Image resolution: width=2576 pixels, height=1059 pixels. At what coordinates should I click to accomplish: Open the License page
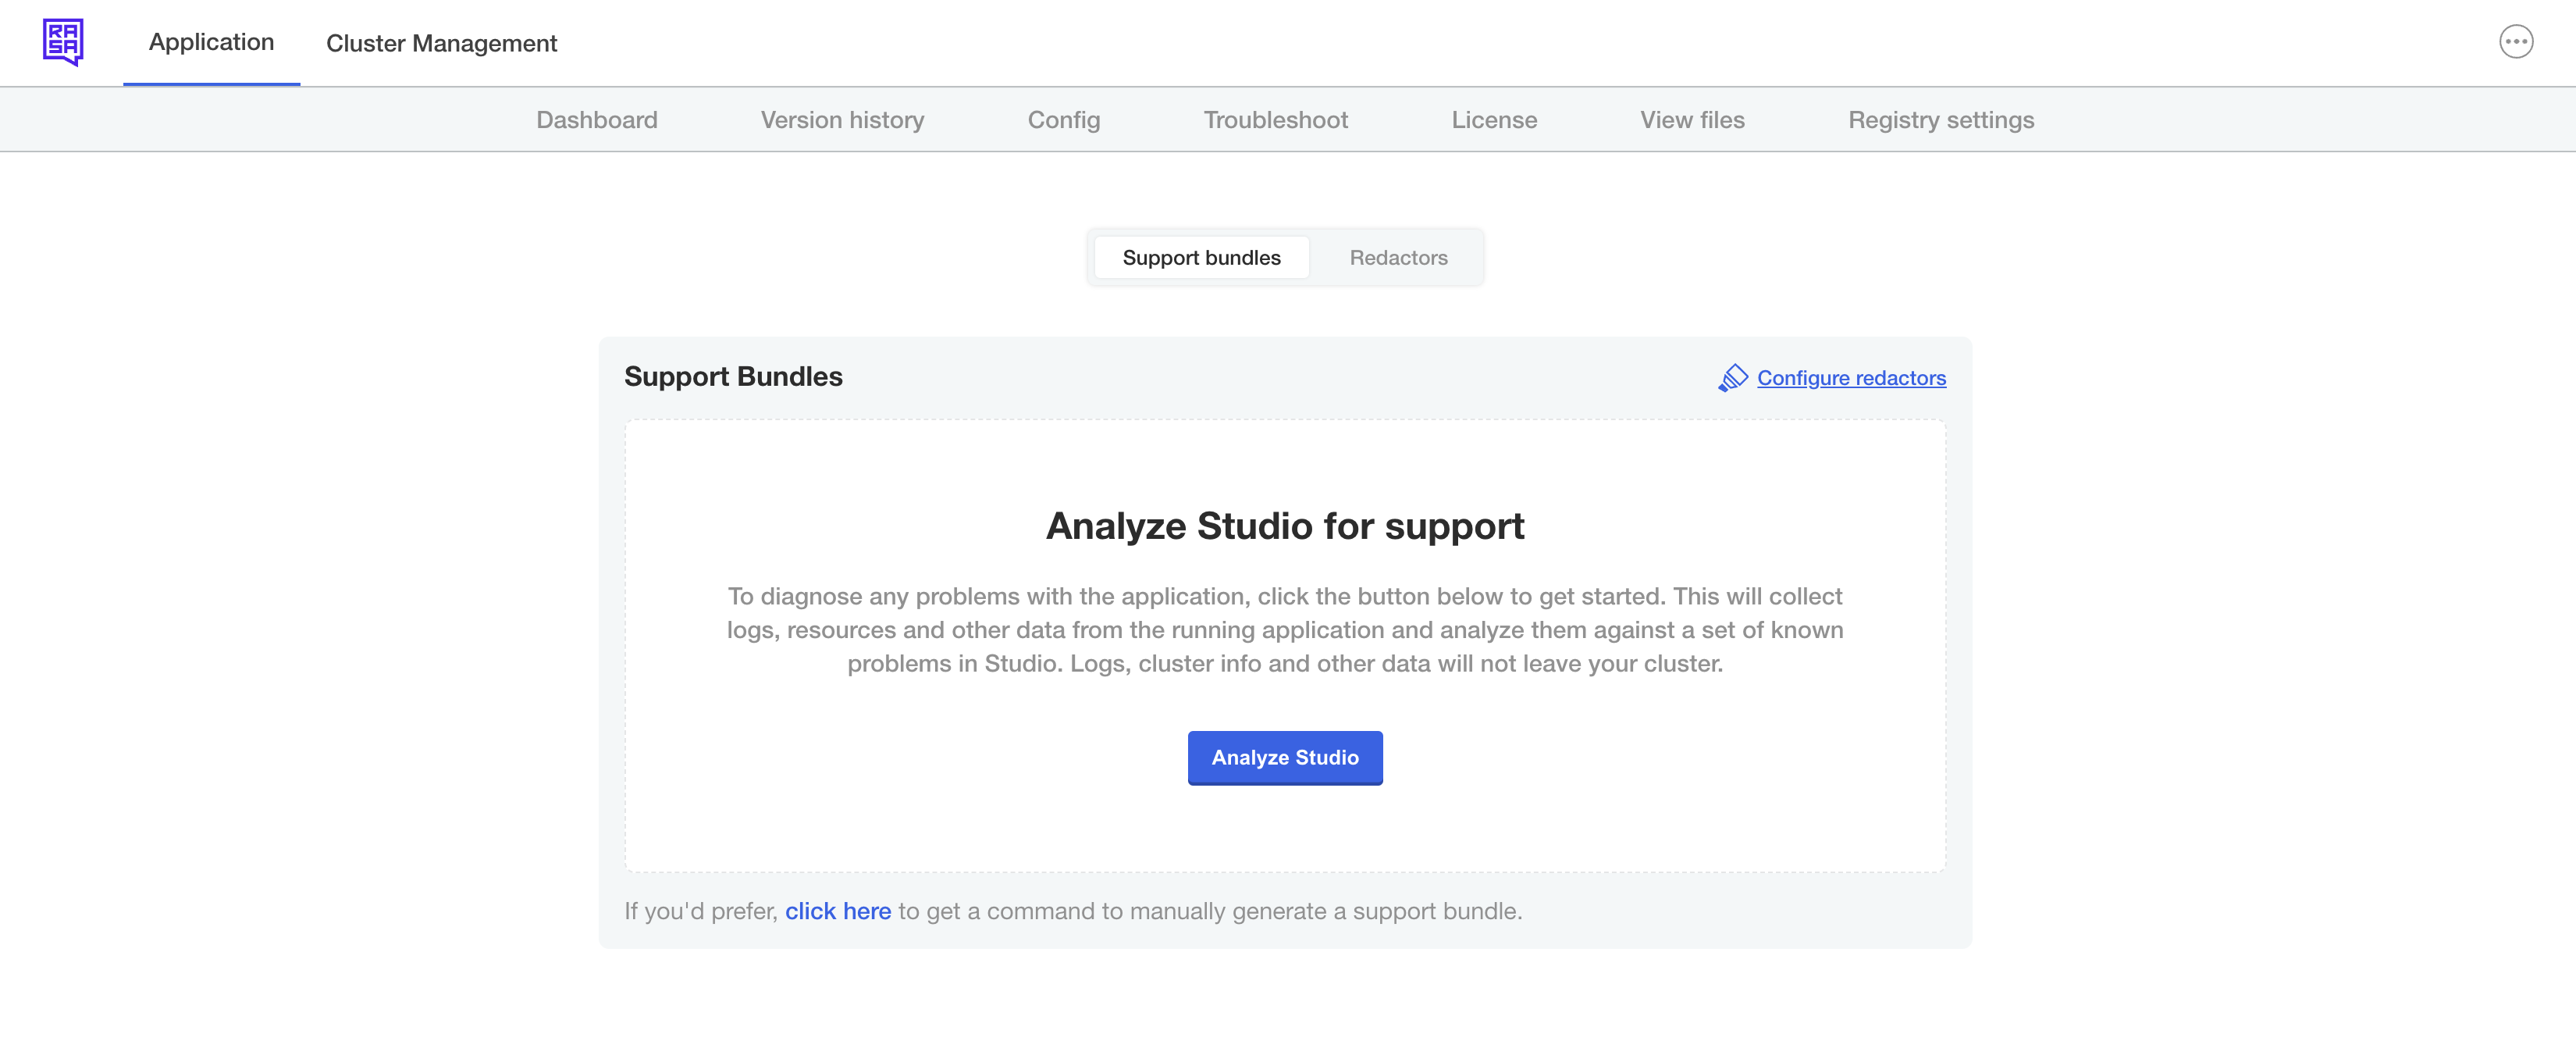pos(1494,119)
